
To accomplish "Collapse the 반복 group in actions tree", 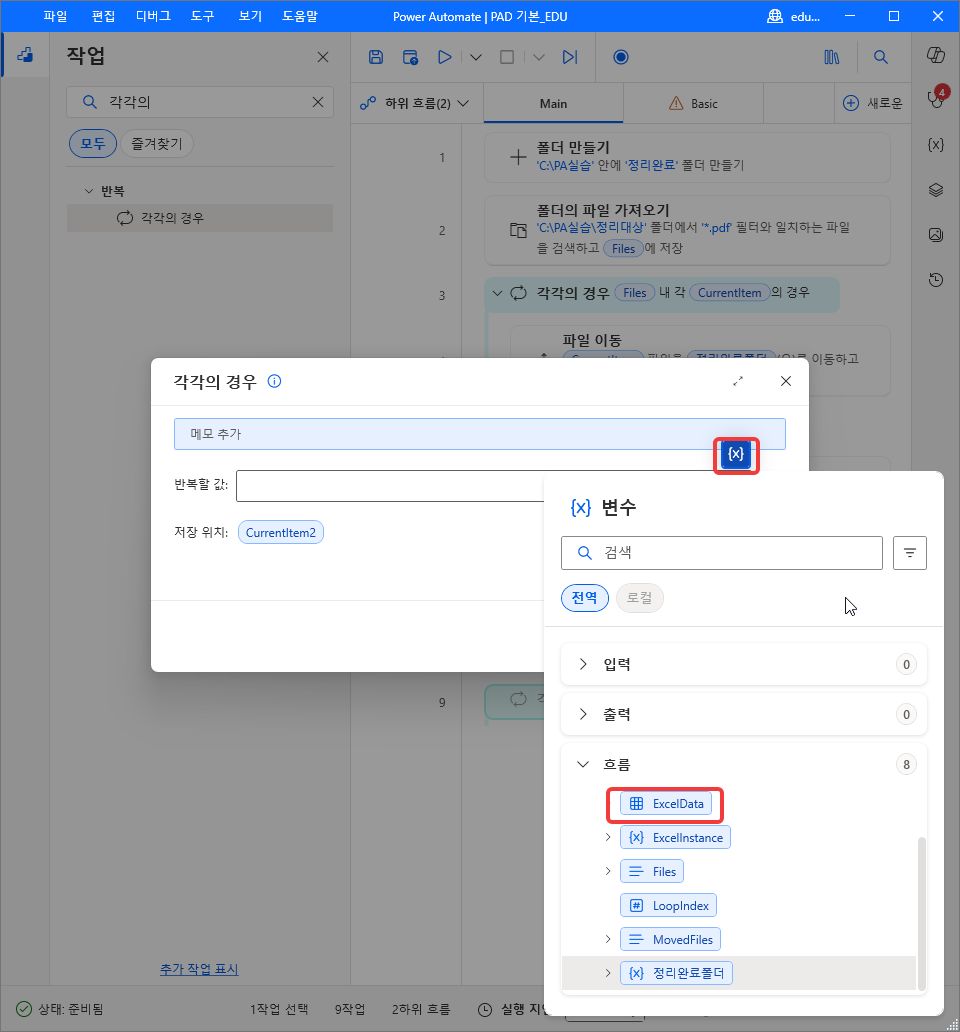I will tap(89, 191).
